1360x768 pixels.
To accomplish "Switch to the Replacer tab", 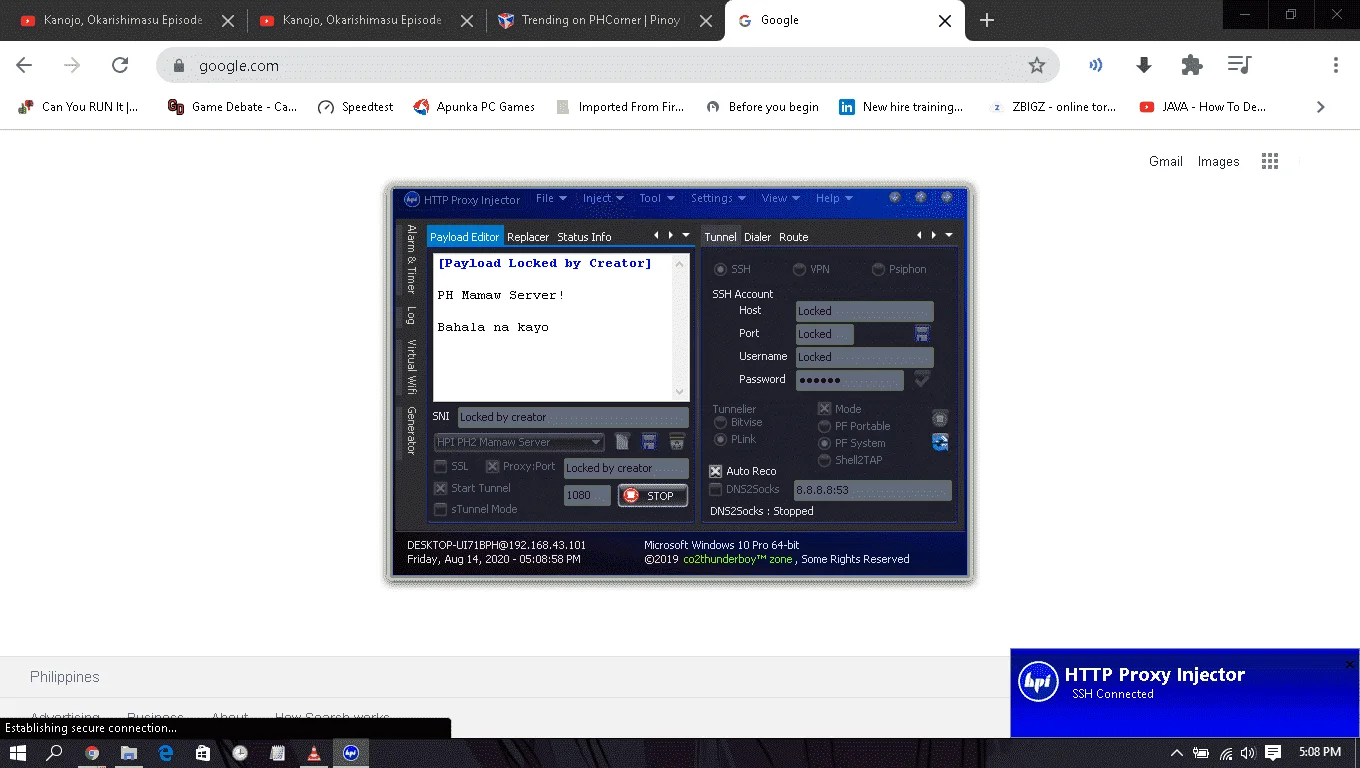I will click(528, 237).
